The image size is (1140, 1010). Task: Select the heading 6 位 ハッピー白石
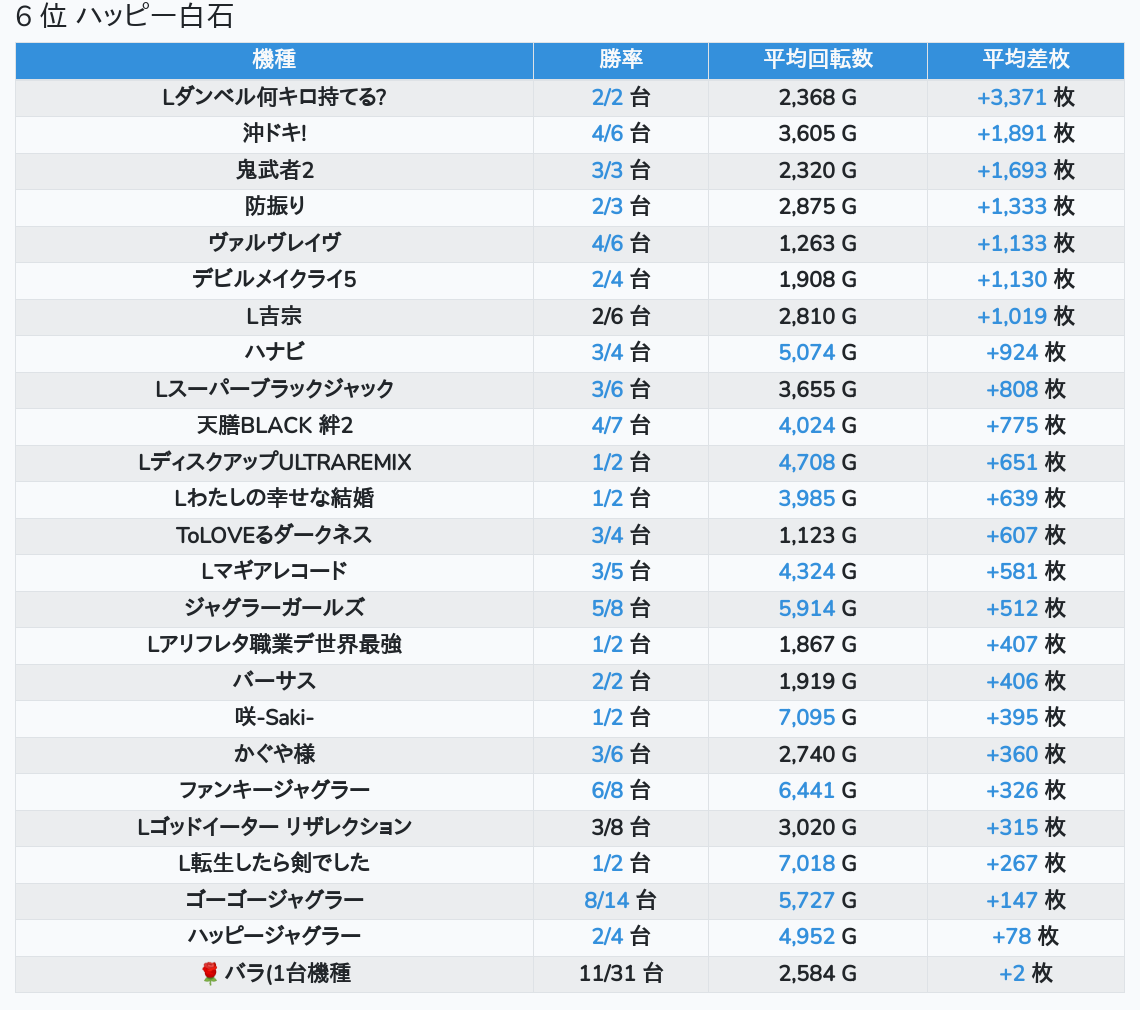tap(124, 16)
